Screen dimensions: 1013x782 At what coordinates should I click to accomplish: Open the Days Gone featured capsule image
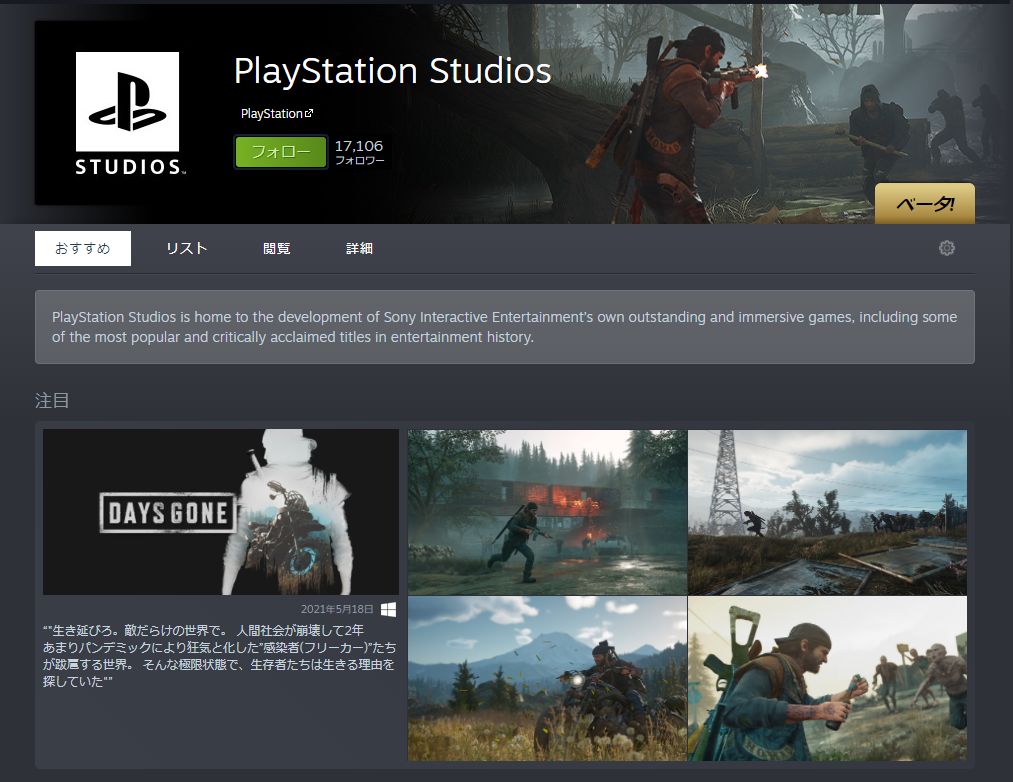coord(221,512)
